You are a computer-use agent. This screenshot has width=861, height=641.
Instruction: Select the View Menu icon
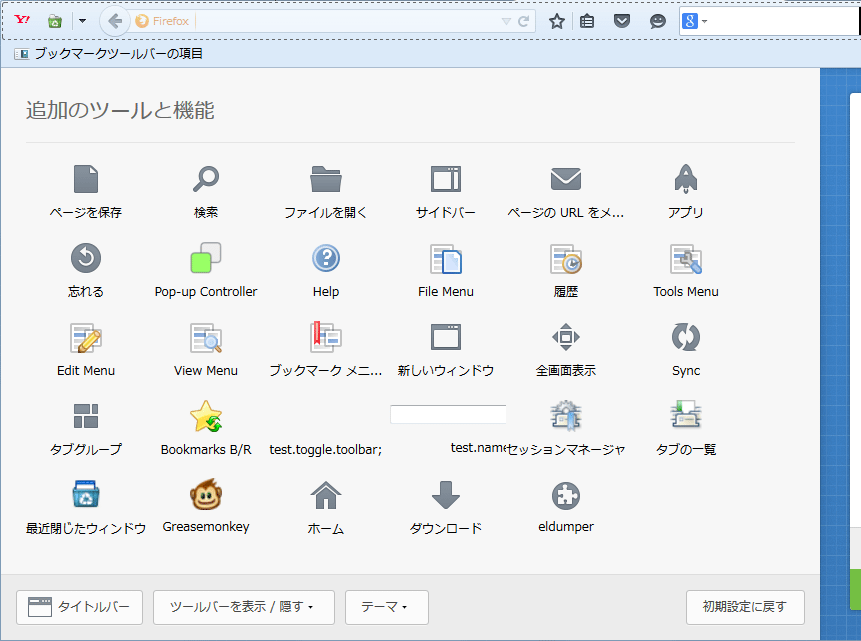(206, 338)
